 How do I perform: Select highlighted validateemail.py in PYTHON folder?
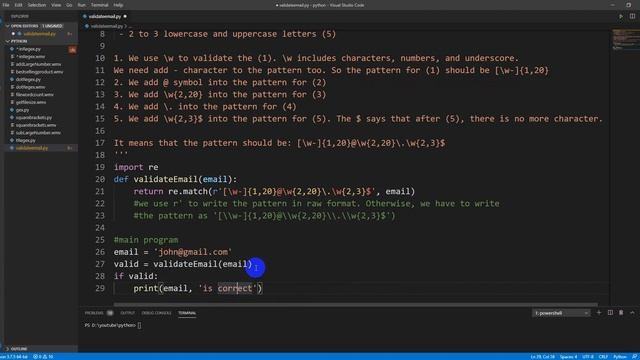pos(32,148)
